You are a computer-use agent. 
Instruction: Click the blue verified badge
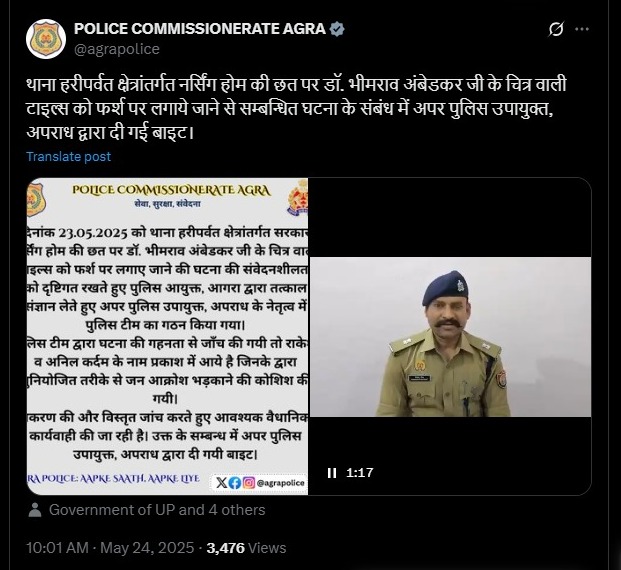pyautogui.click(x=337, y=29)
